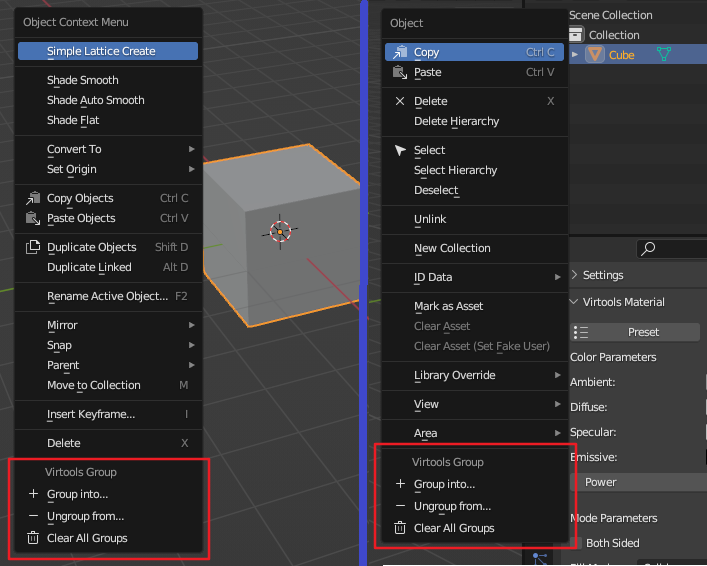
Task: Select Shade Smooth in Object Context Menu
Action: (83, 80)
